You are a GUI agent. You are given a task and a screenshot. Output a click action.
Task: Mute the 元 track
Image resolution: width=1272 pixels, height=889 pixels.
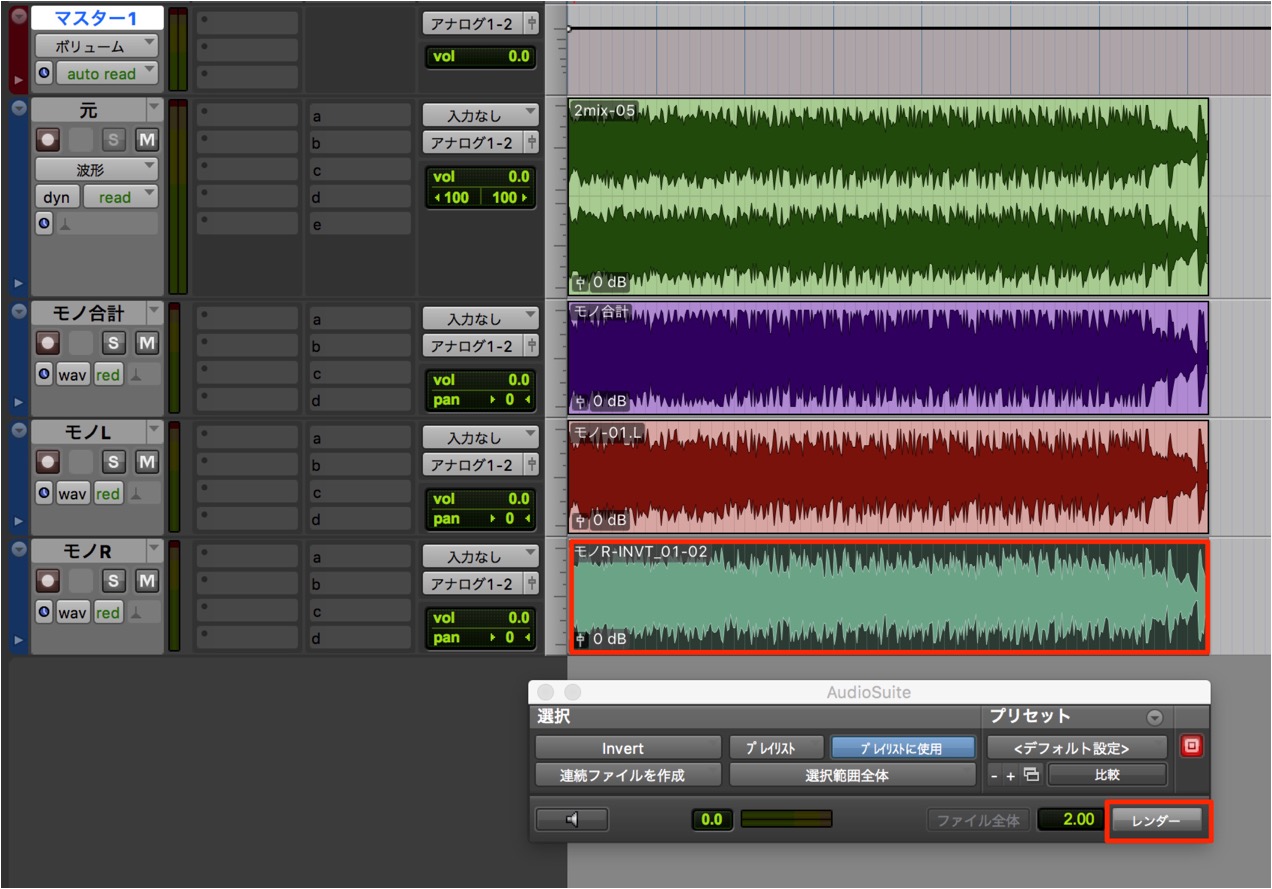click(x=147, y=139)
